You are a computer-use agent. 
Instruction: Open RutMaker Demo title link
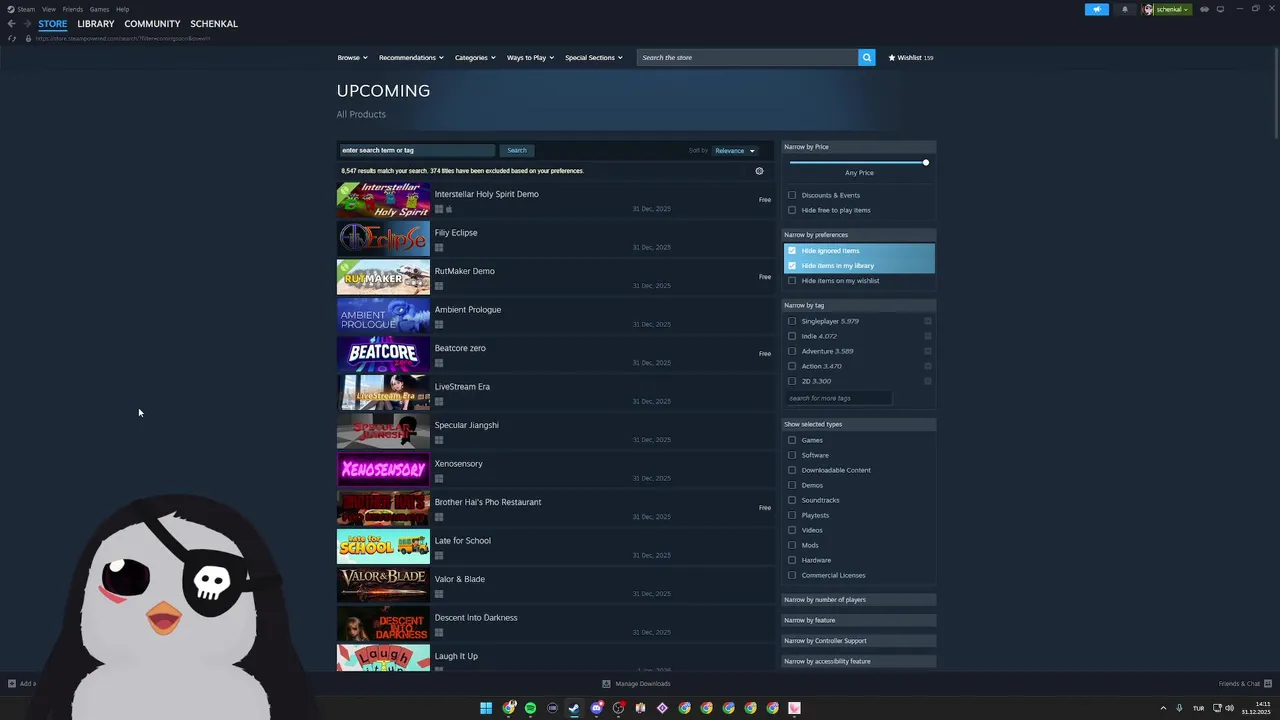tap(464, 271)
